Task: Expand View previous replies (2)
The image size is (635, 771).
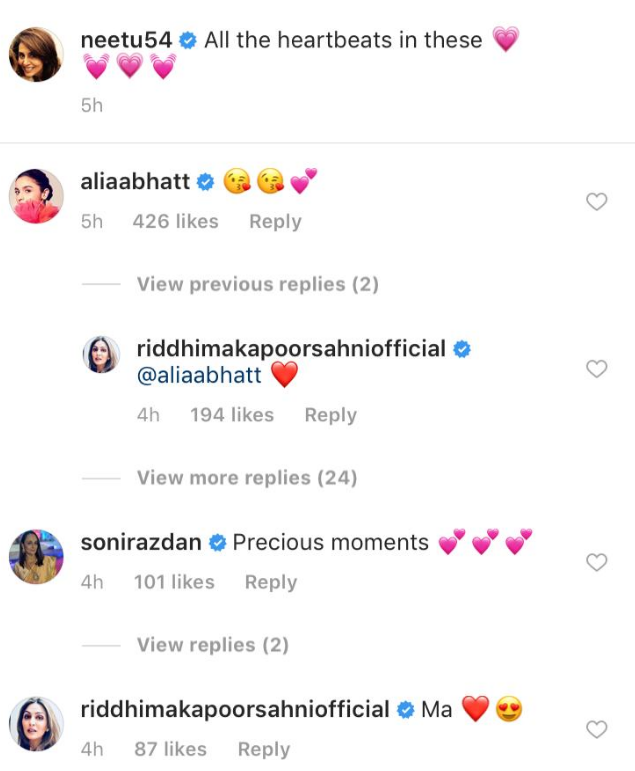Action: pos(257,284)
